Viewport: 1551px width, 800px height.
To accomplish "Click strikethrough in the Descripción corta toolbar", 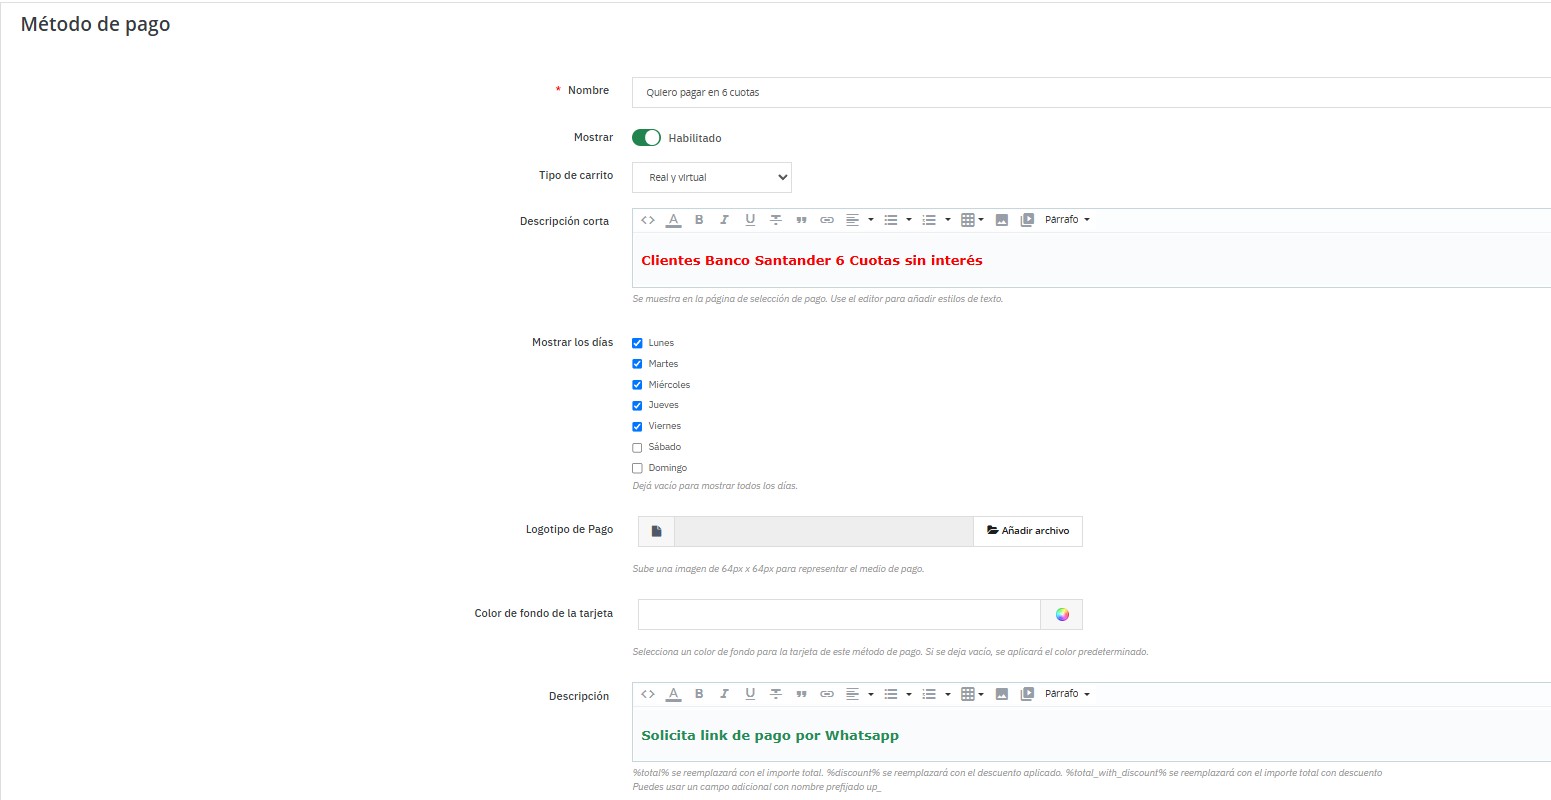I will (775, 220).
